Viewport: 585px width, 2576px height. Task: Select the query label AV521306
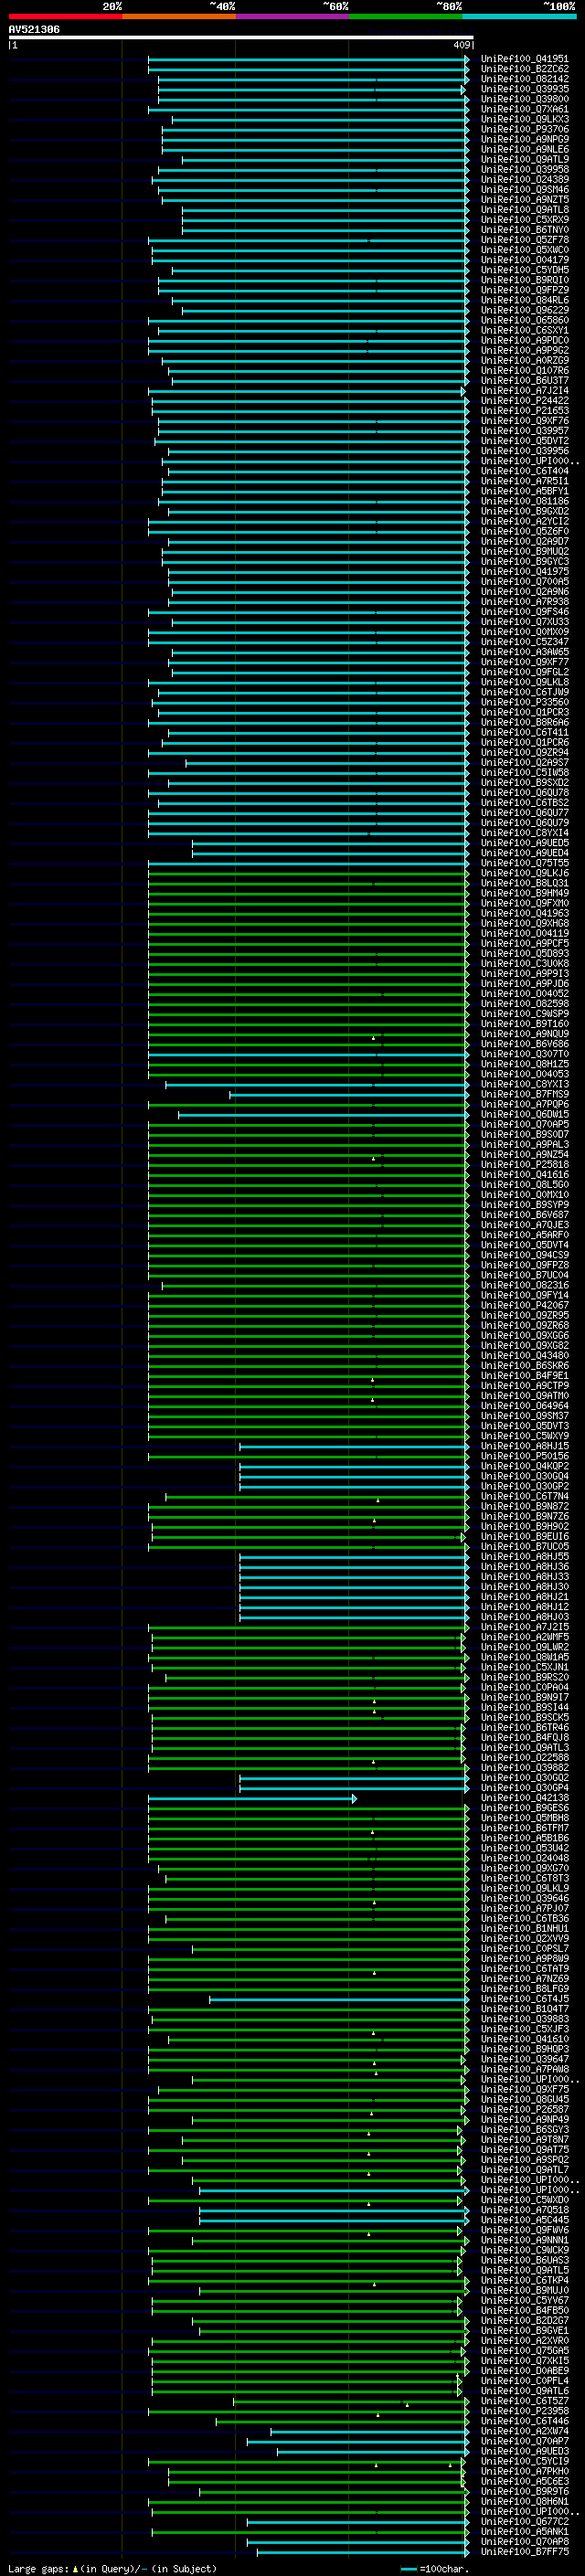coord(34,30)
